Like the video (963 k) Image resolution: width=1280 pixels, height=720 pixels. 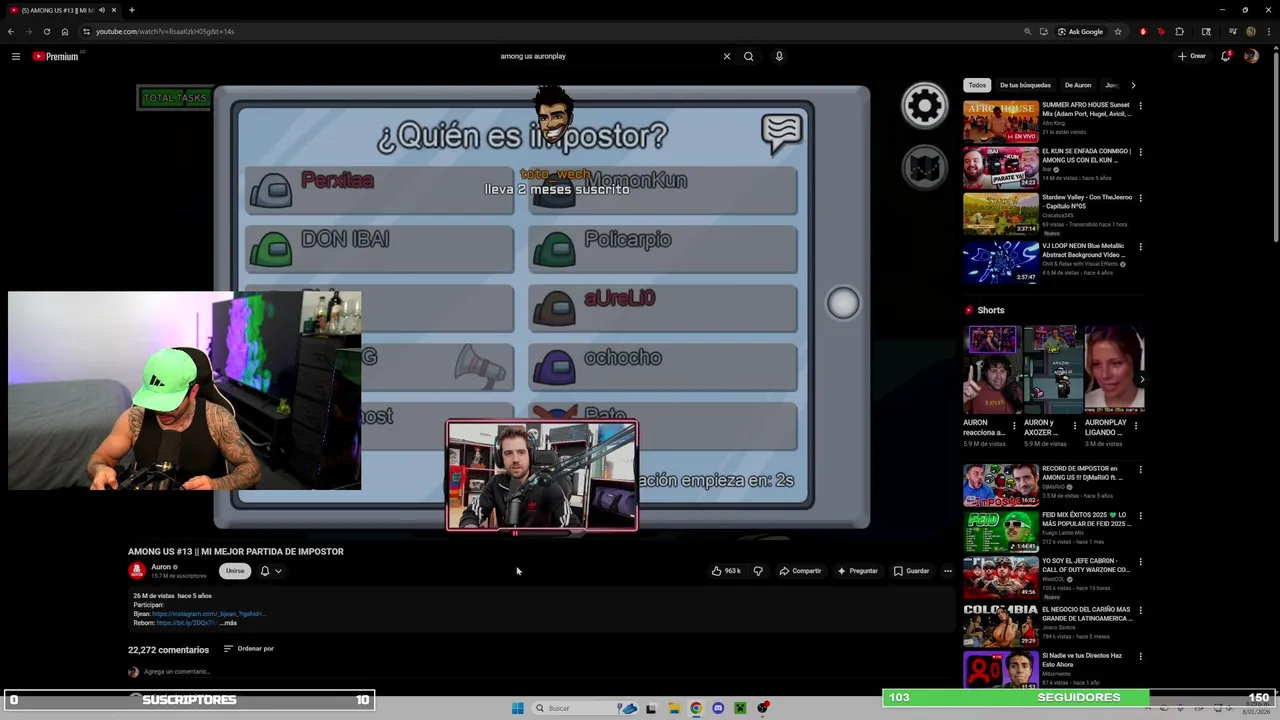click(726, 571)
